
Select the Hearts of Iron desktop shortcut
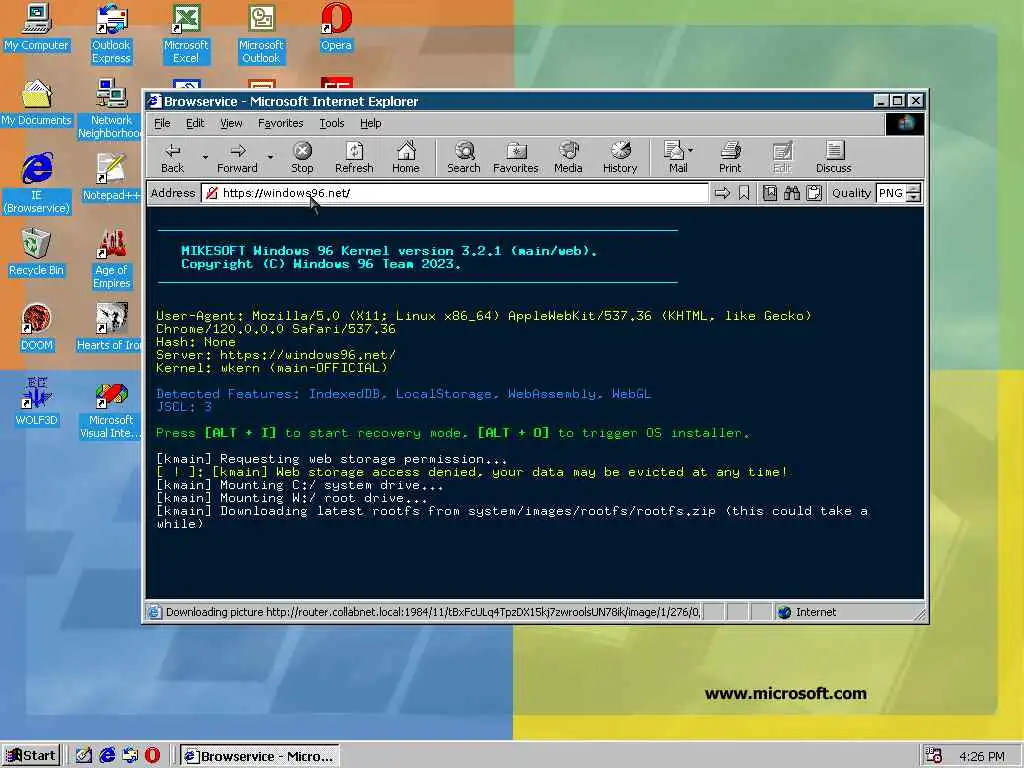tap(110, 327)
